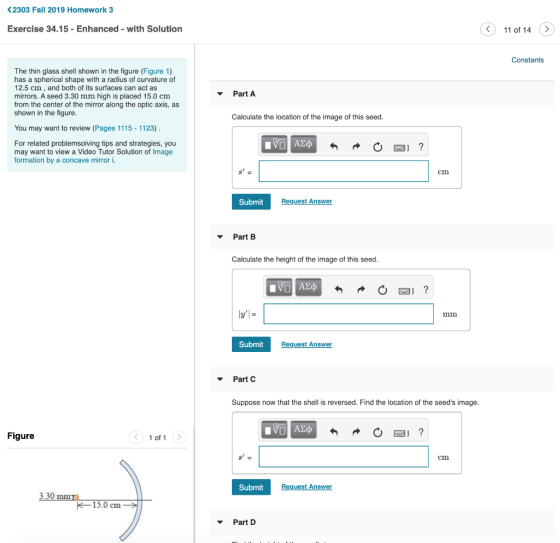The width and height of the screenshot is (560, 543).
Task: Collapse the Part B section
Action: (x=220, y=236)
